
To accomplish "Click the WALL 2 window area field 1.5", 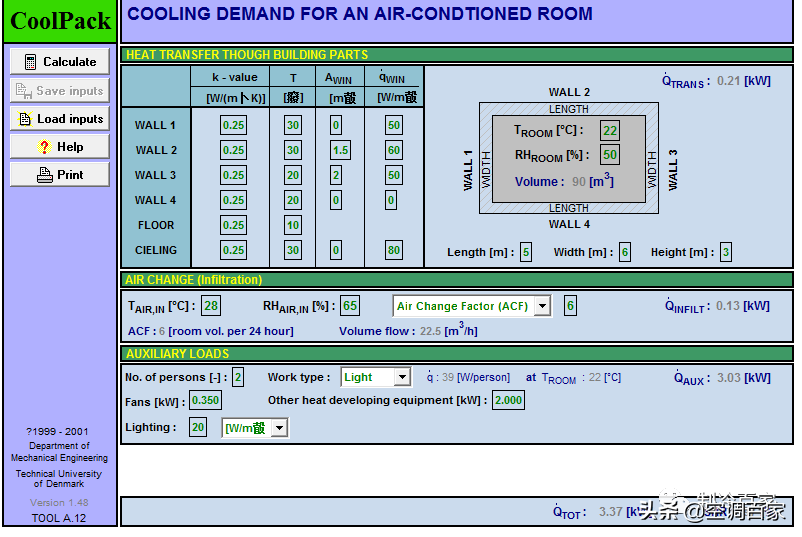I will click(x=340, y=150).
